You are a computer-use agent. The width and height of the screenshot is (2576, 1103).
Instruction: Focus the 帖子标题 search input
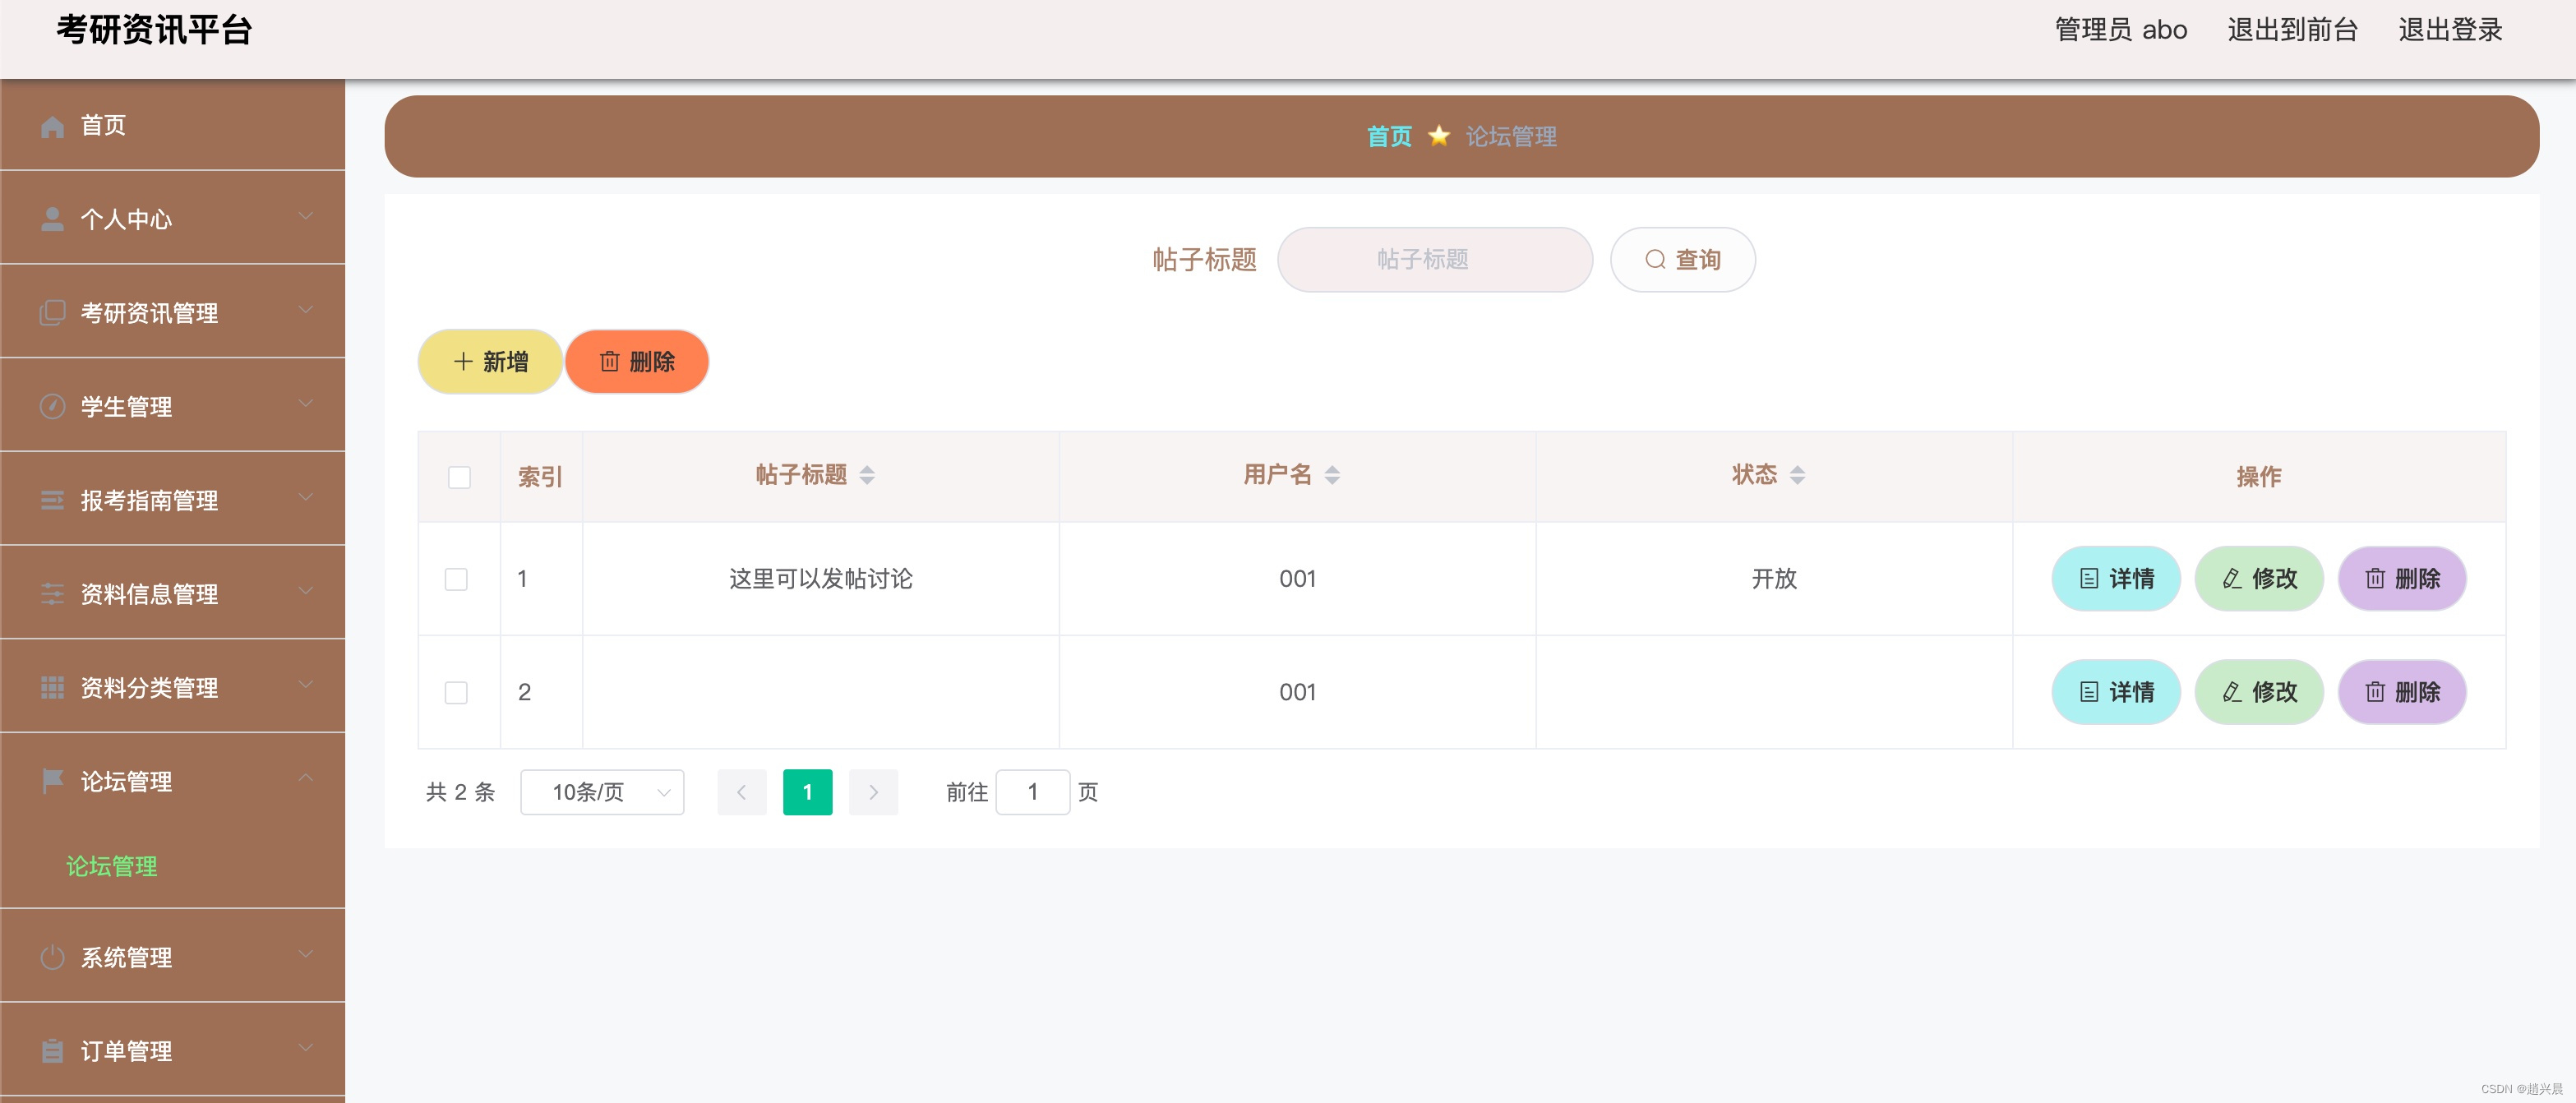(1435, 260)
